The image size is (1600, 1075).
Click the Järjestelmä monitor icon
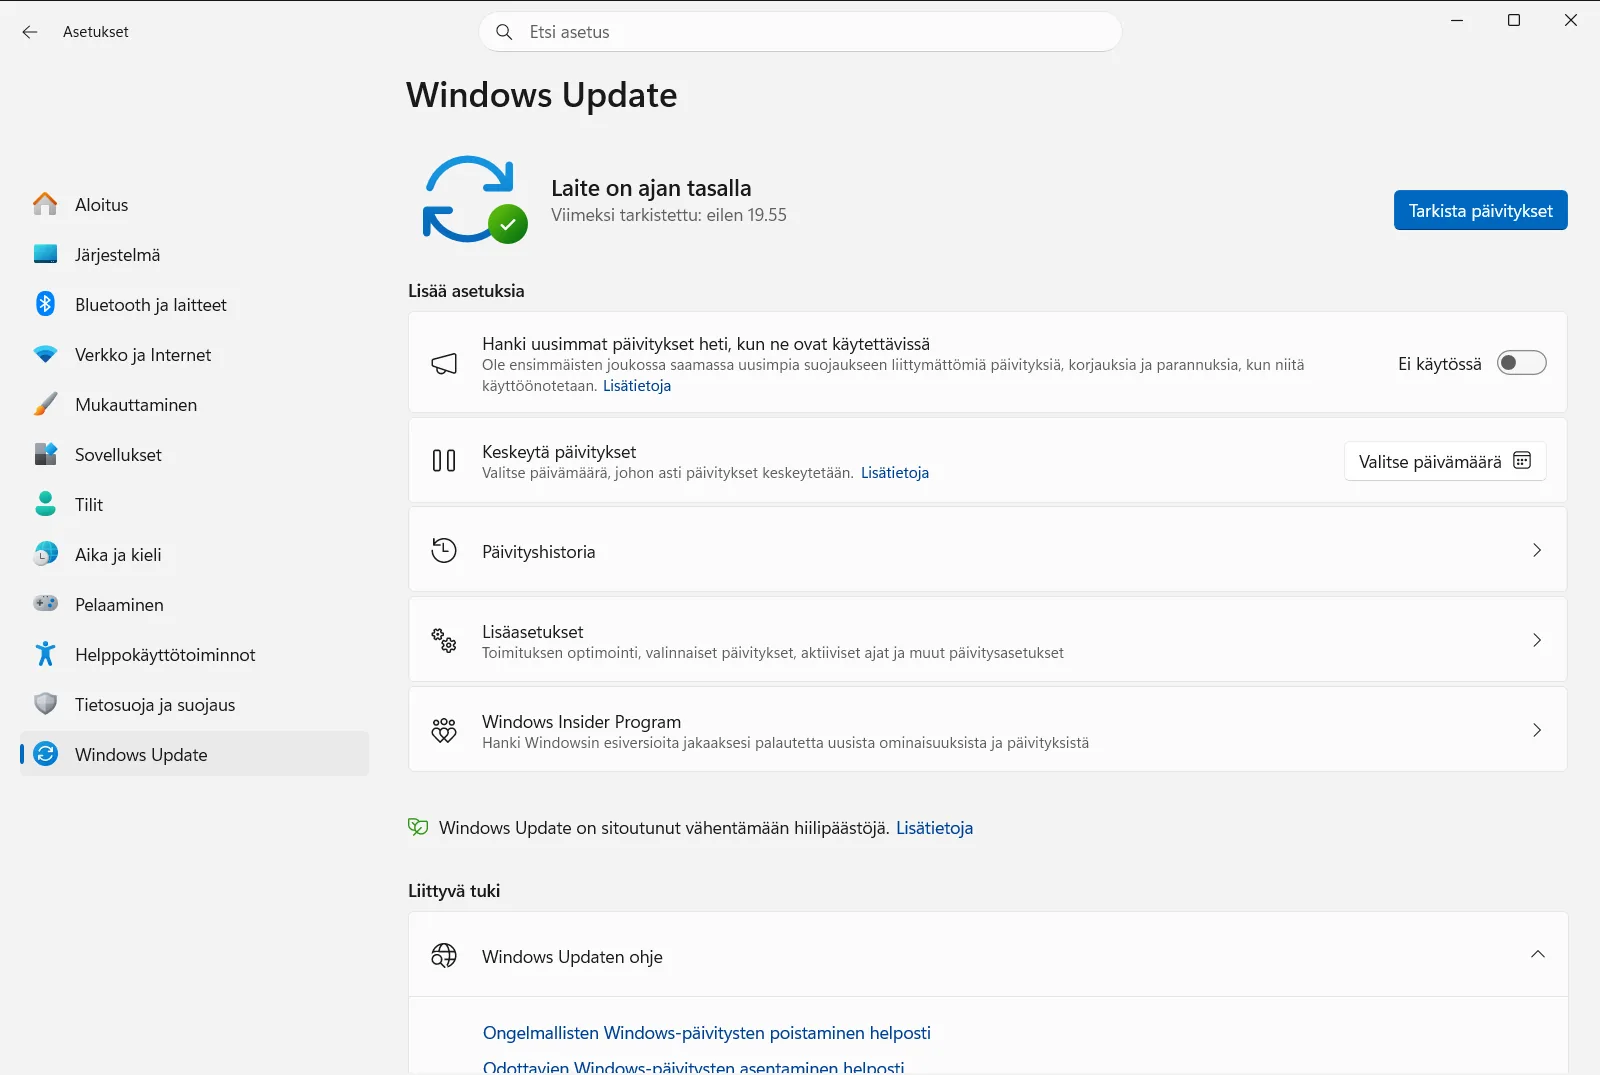(45, 254)
